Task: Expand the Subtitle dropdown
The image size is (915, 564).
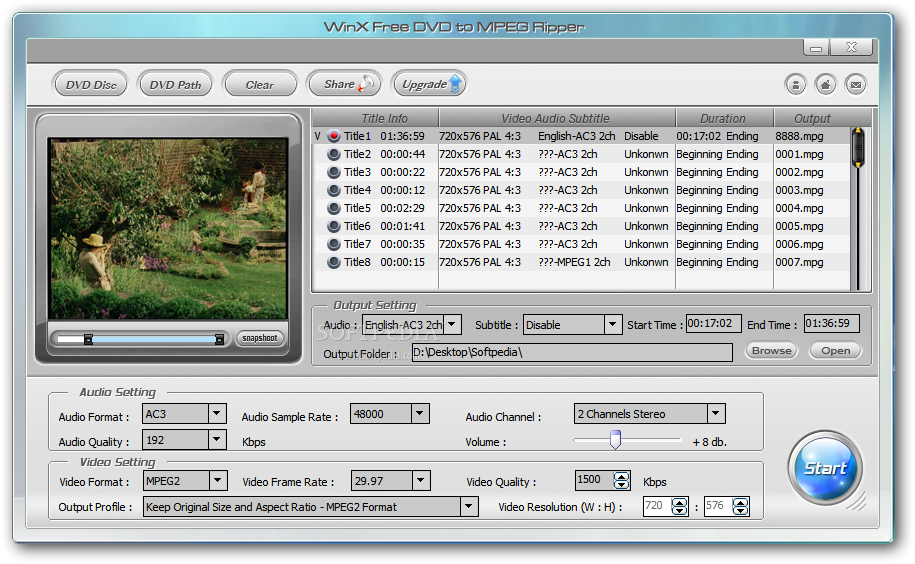Action: (x=612, y=324)
